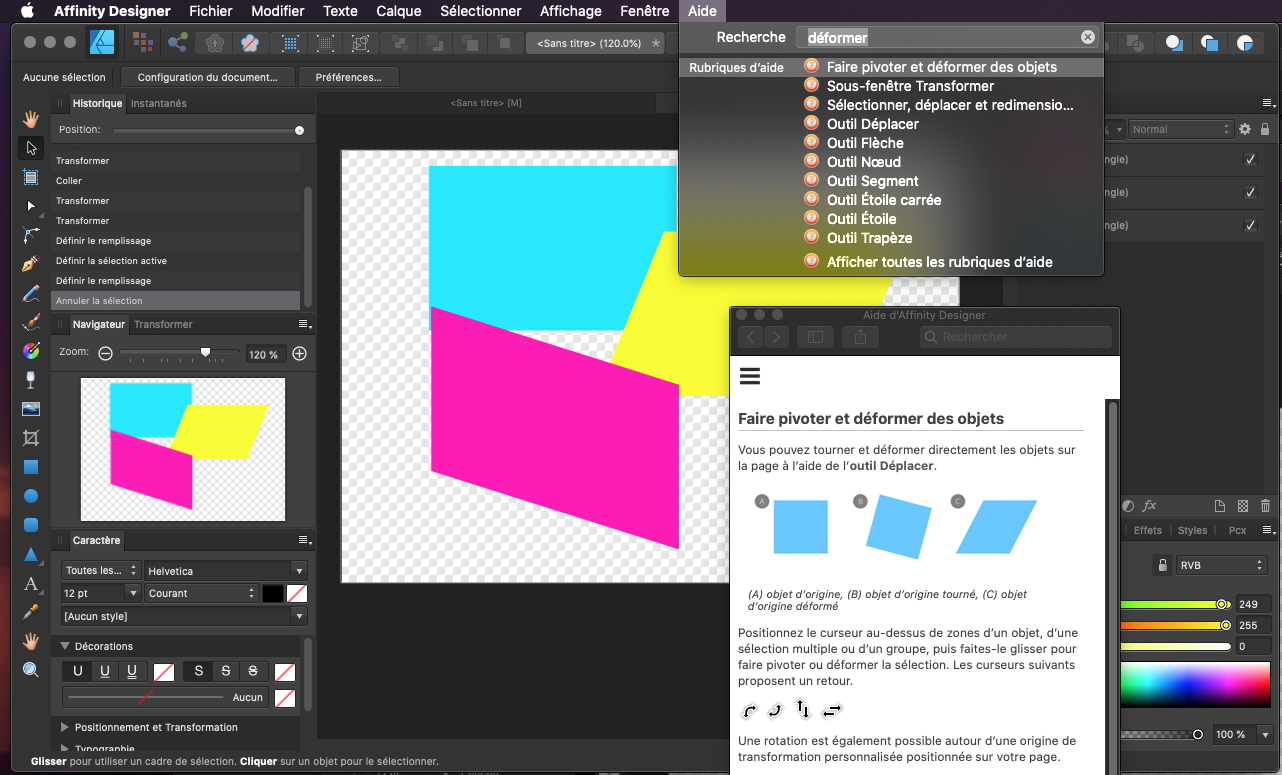
Task: Click zoom out minus button in Navigateur
Action: [x=105, y=354]
